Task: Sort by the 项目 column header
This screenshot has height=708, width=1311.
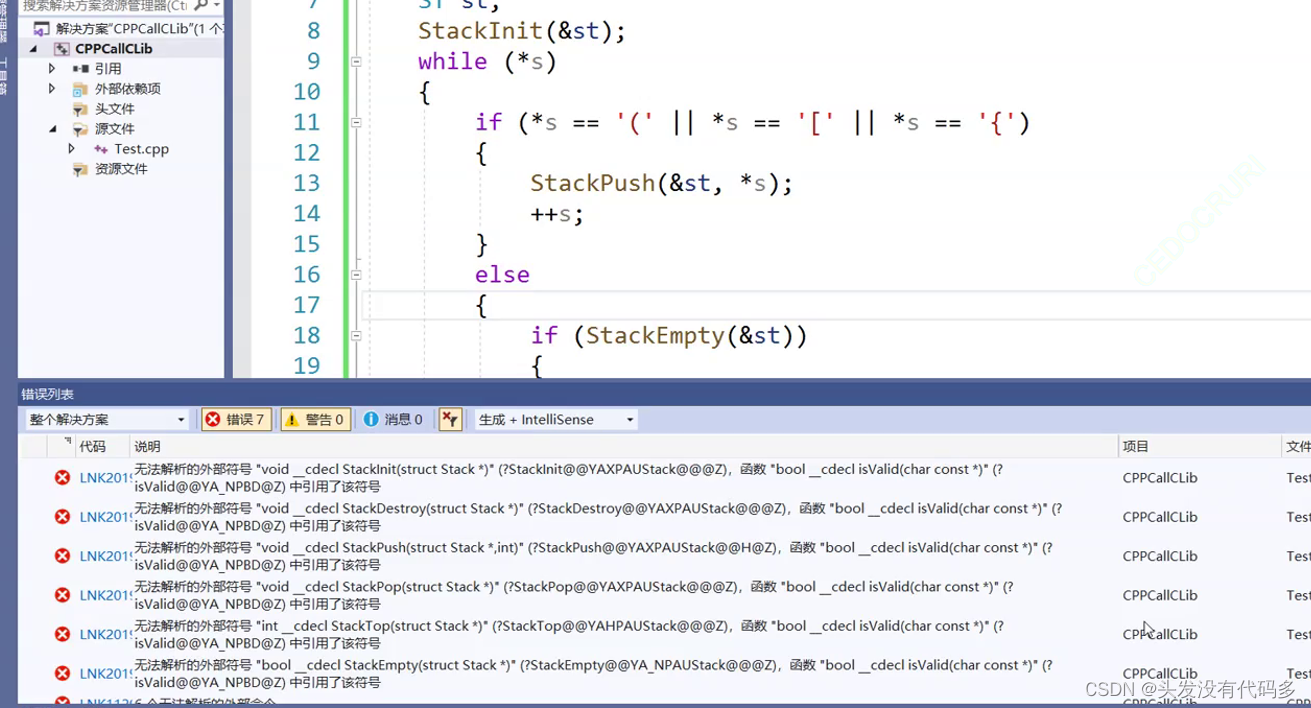Action: coord(1199,446)
